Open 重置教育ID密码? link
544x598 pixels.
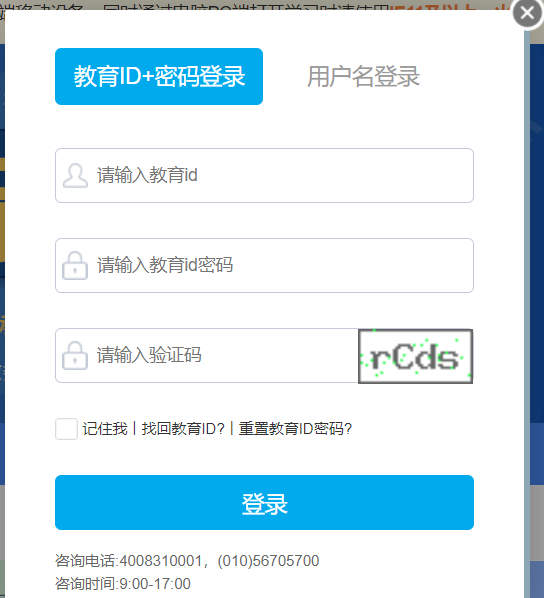[x=295, y=429]
